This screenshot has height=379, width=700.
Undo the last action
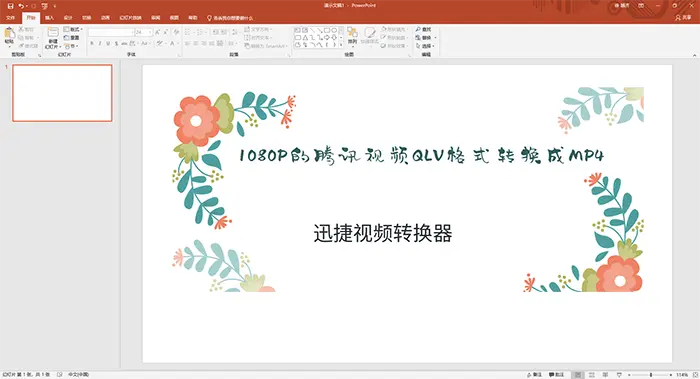point(21,6)
